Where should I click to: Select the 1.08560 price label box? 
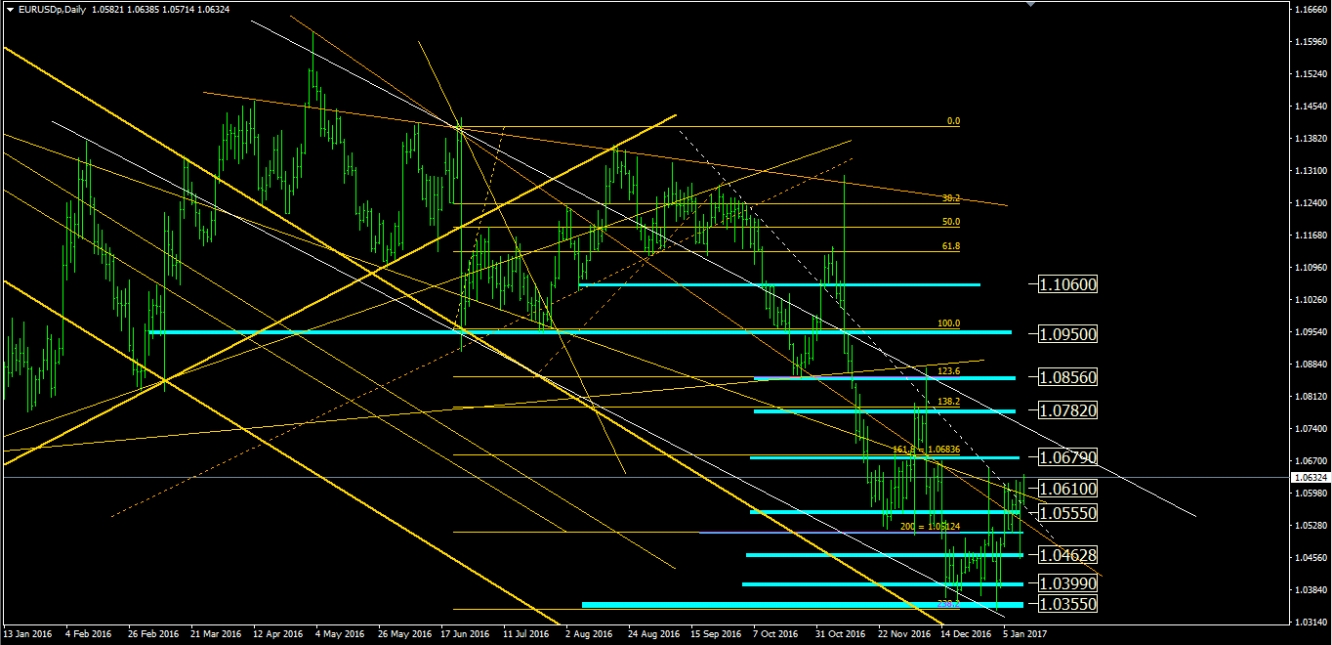click(x=1068, y=378)
